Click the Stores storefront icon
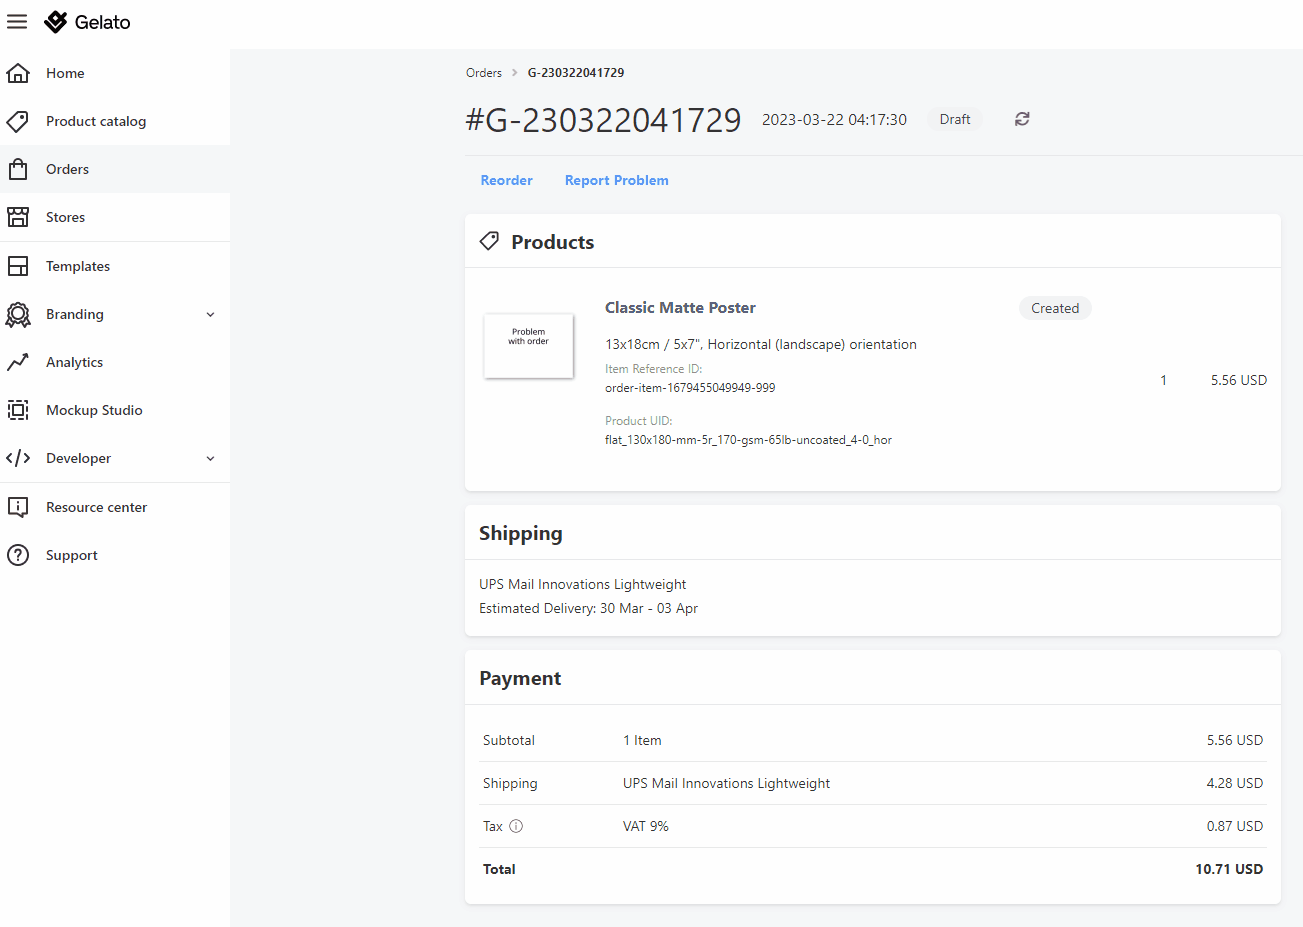 coord(18,217)
